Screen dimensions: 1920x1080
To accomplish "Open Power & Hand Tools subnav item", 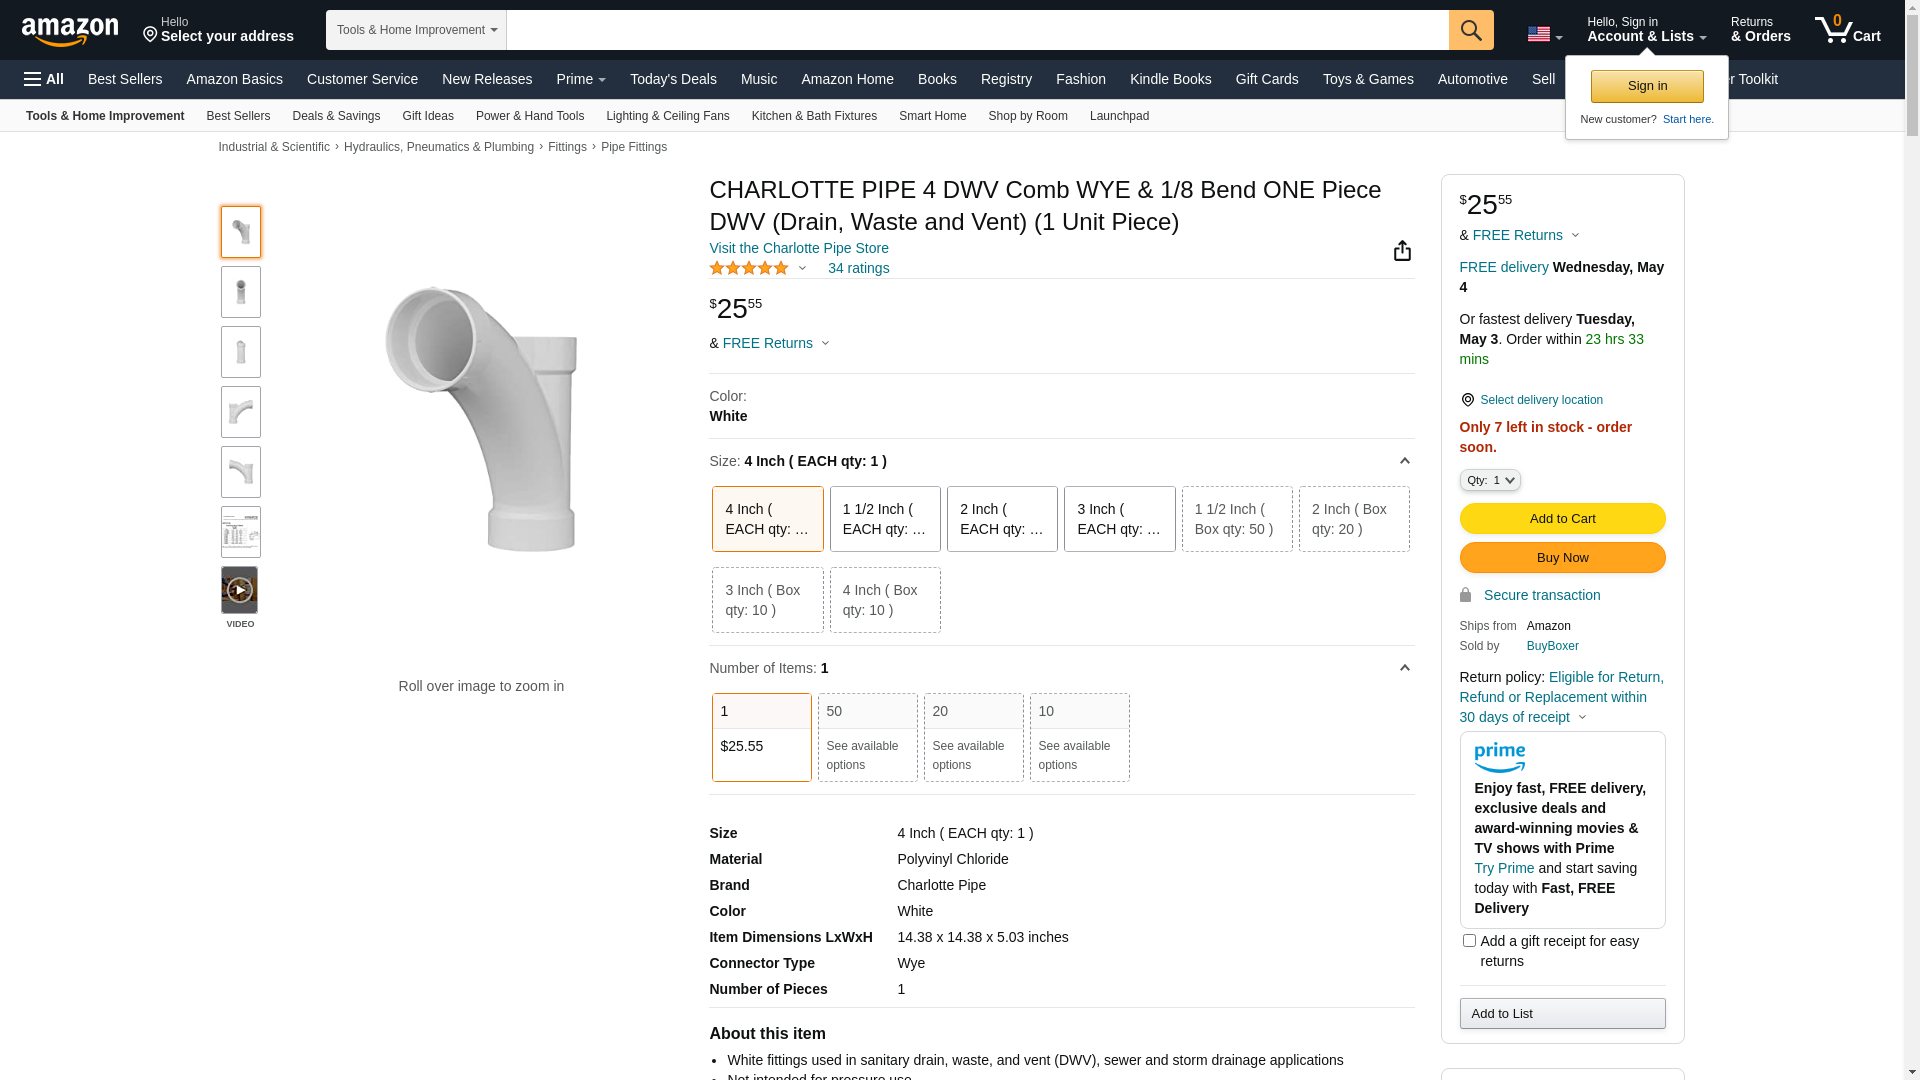I will [529, 116].
